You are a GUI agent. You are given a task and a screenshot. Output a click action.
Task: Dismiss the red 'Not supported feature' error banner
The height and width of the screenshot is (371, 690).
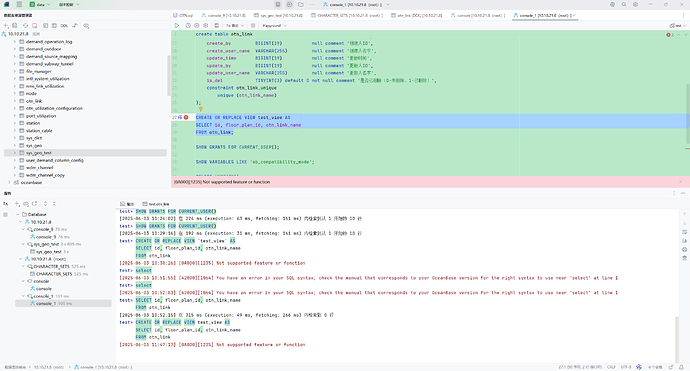(680, 182)
